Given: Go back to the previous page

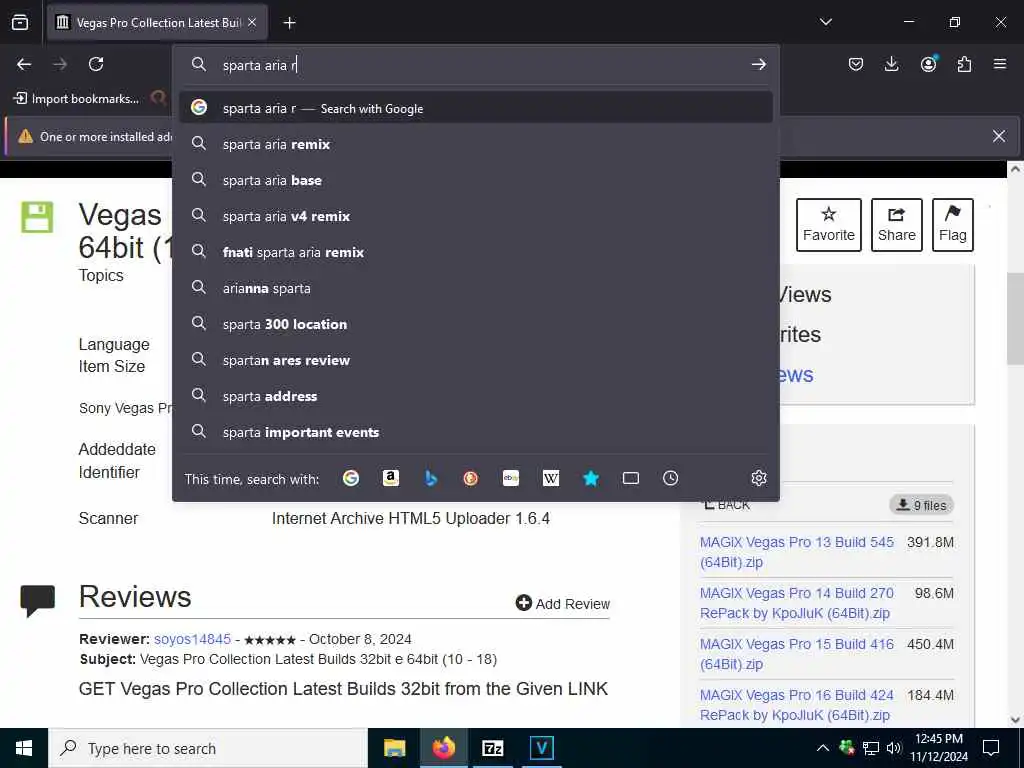Looking at the screenshot, I should pos(24,64).
